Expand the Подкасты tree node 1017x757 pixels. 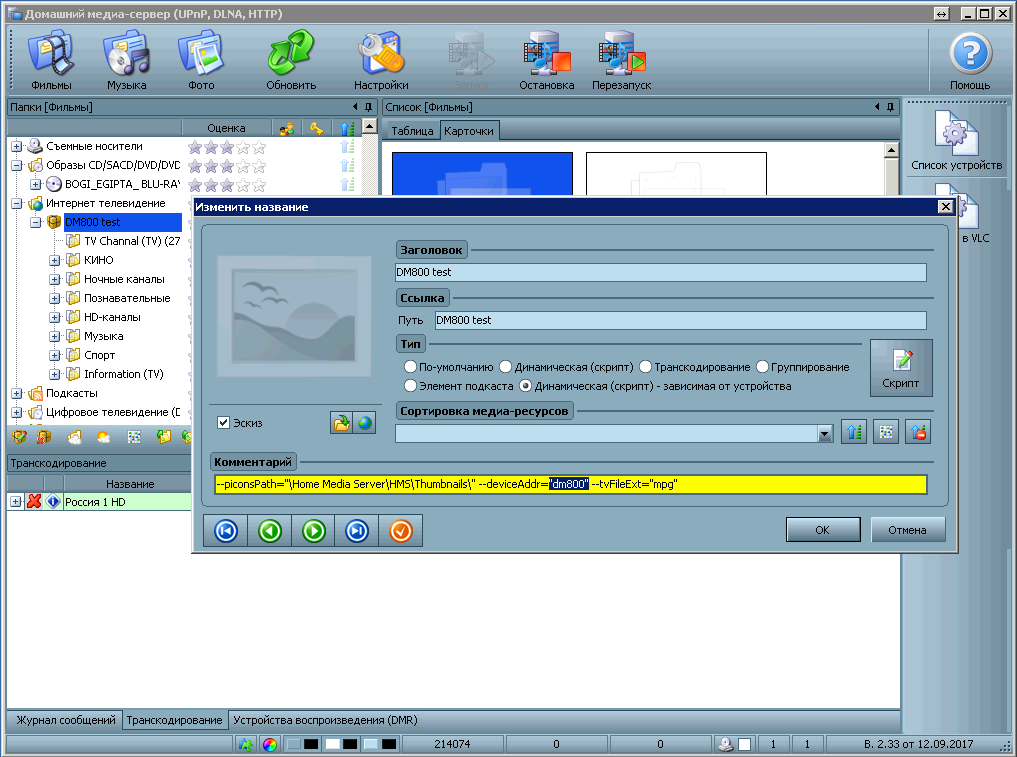click(x=17, y=393)
